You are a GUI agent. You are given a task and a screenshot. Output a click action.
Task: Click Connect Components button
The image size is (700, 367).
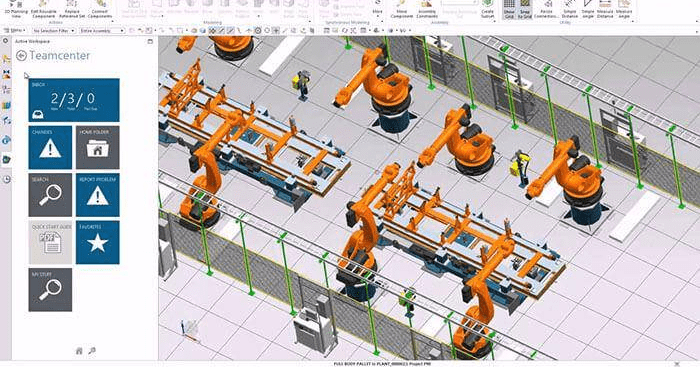[x=100, y=9]
